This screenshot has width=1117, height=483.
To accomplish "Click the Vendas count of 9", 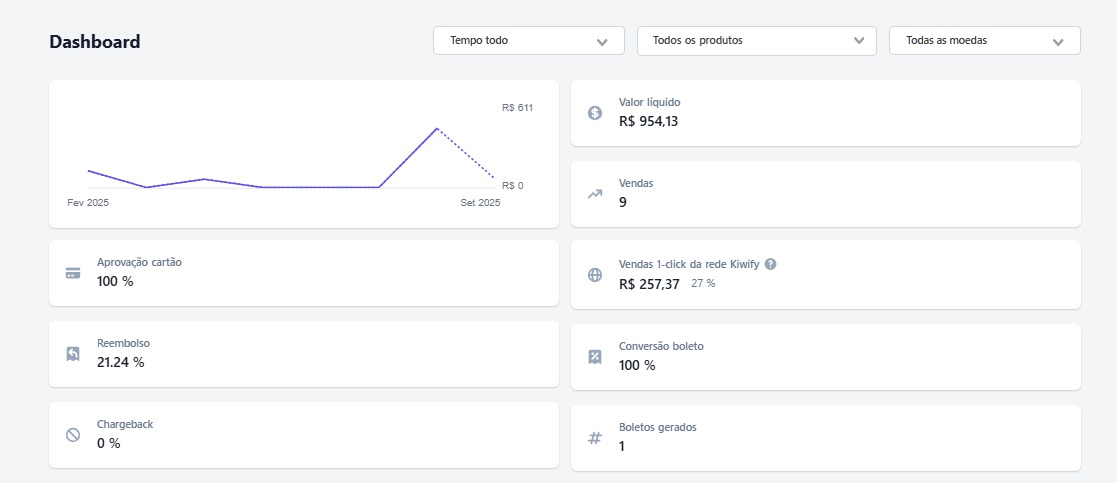I will [x=623, y=202].
